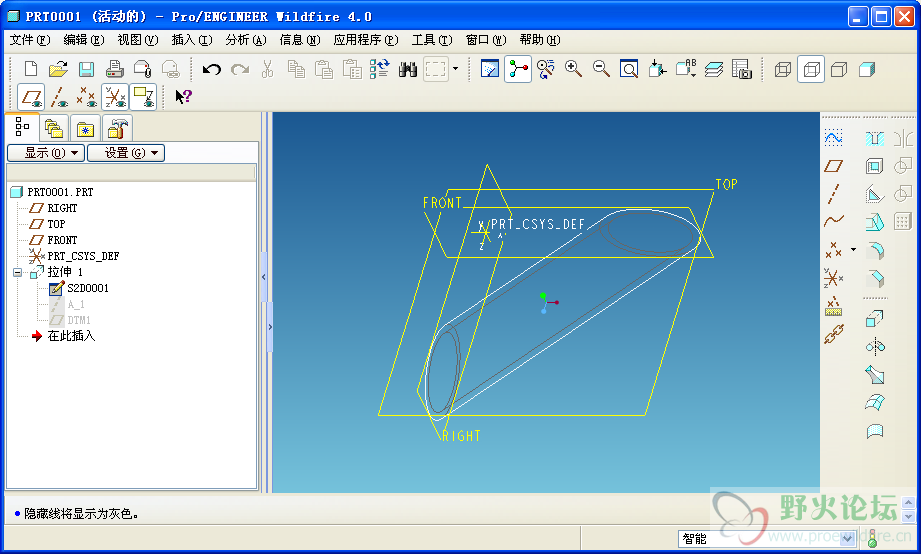Toggle the spin center display
The width and height of the screenshot is (921, 554).
coord(517,69)
